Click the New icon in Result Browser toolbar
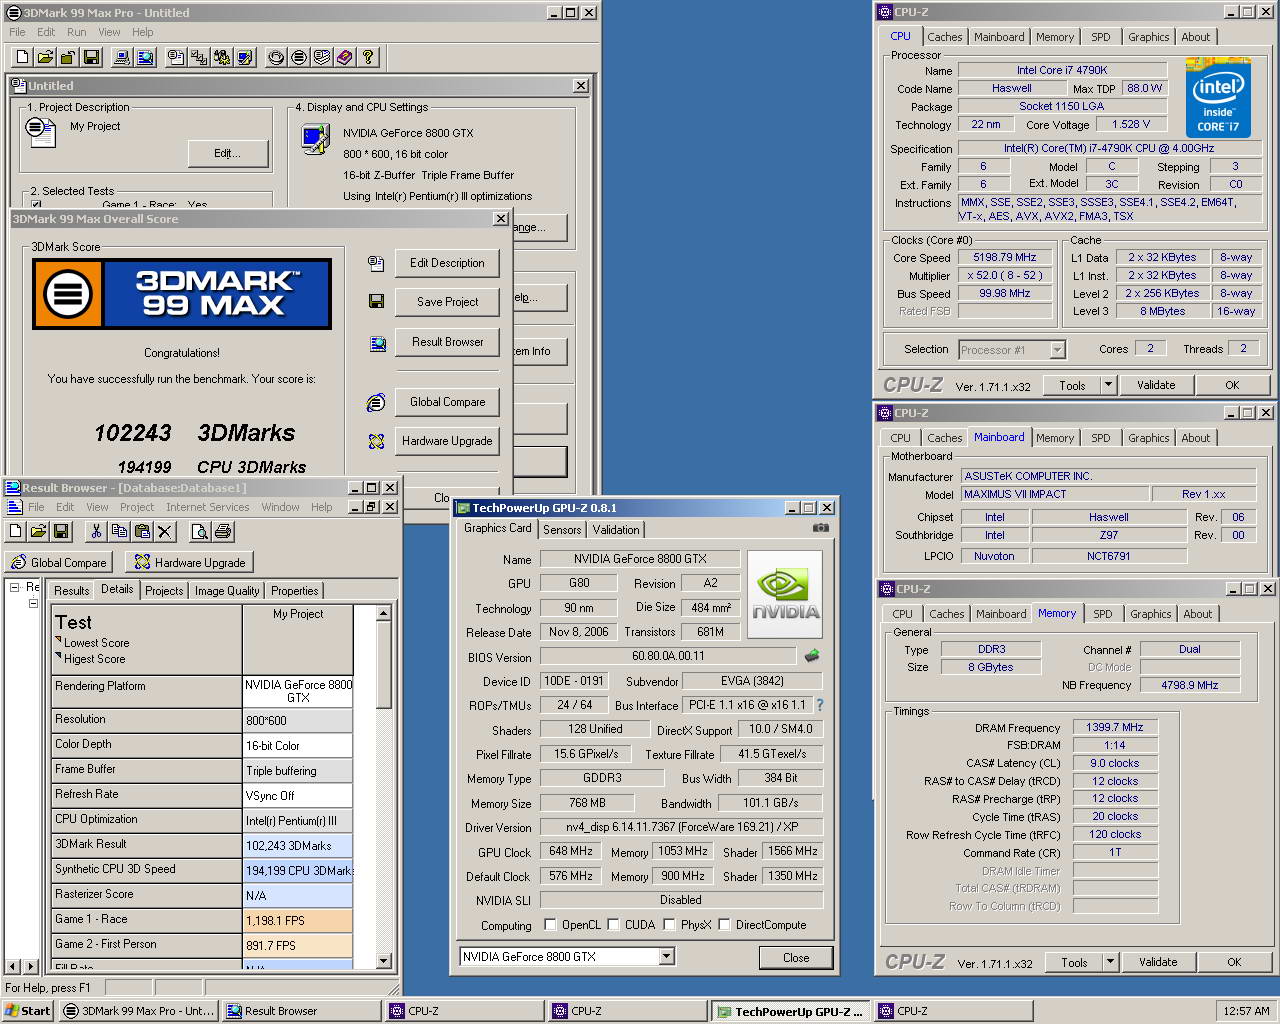Viewport: 1280px width, 1024px height. click(16, 531)
